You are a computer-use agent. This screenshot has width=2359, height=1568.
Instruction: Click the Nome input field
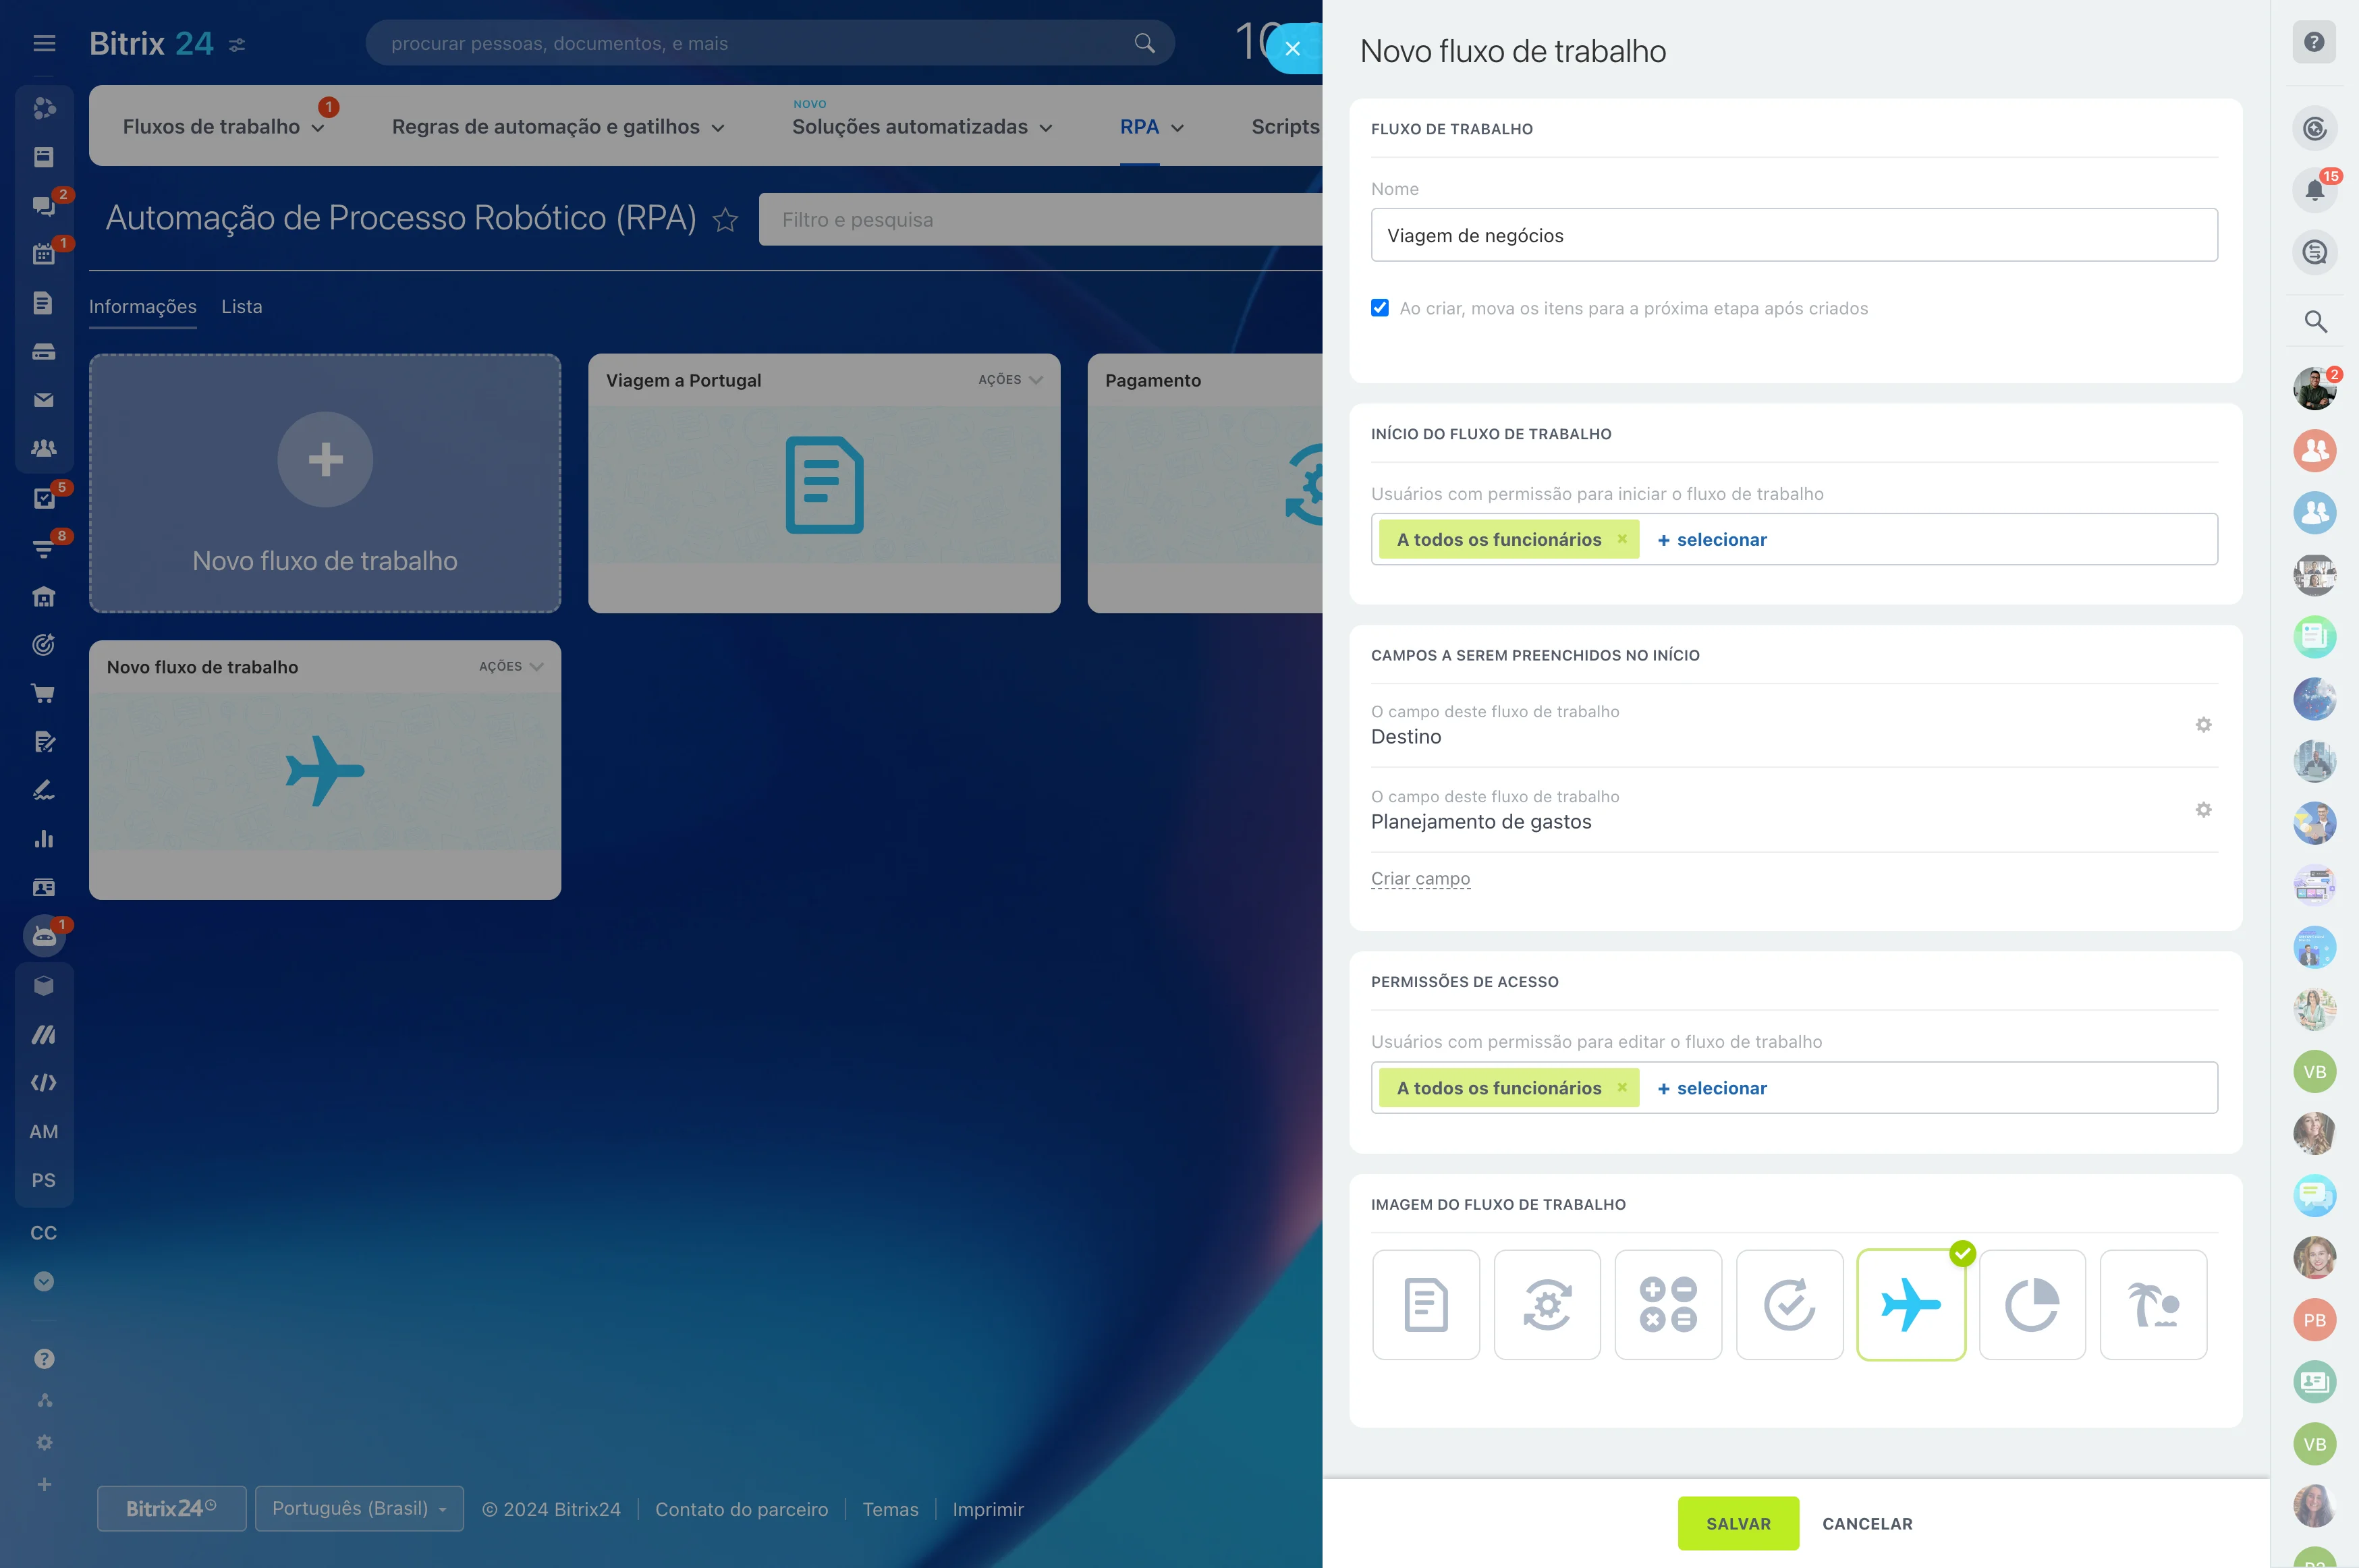click(1793, 235)
